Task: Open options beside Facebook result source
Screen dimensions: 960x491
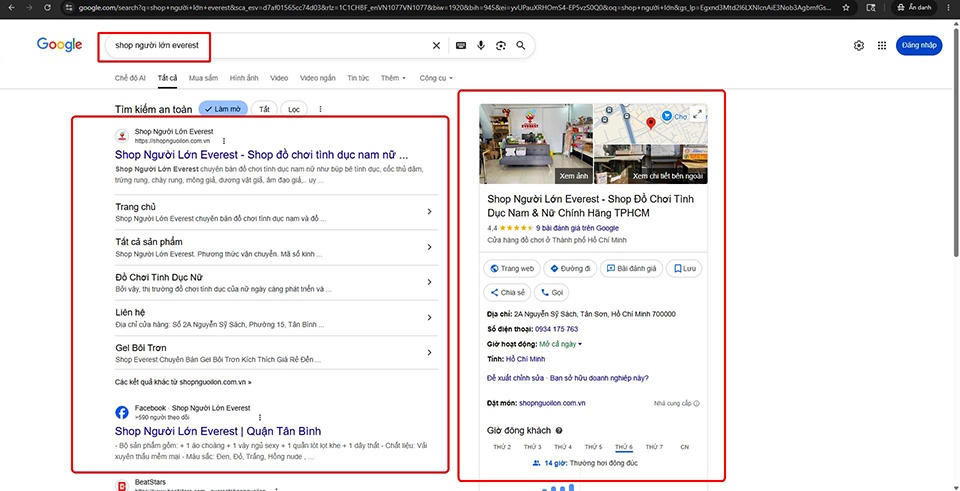Action: click(x=261, y=417)
